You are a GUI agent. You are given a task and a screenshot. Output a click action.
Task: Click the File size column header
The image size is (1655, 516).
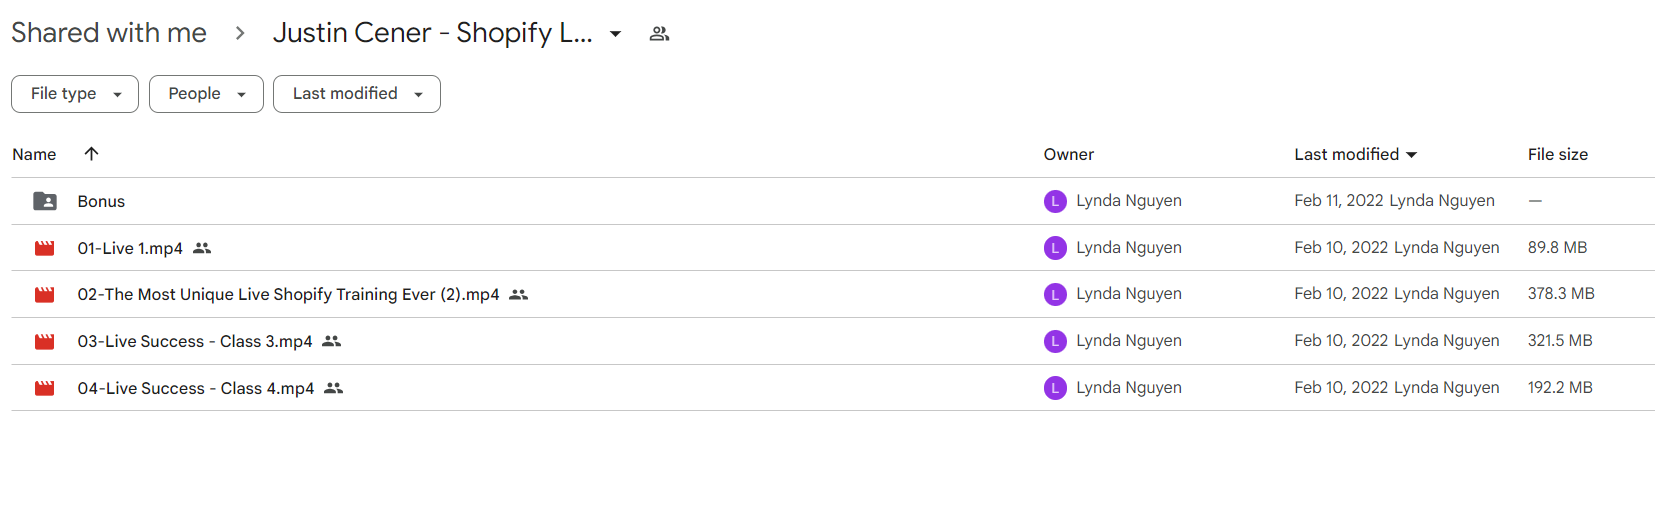[x=1558, y=154]
